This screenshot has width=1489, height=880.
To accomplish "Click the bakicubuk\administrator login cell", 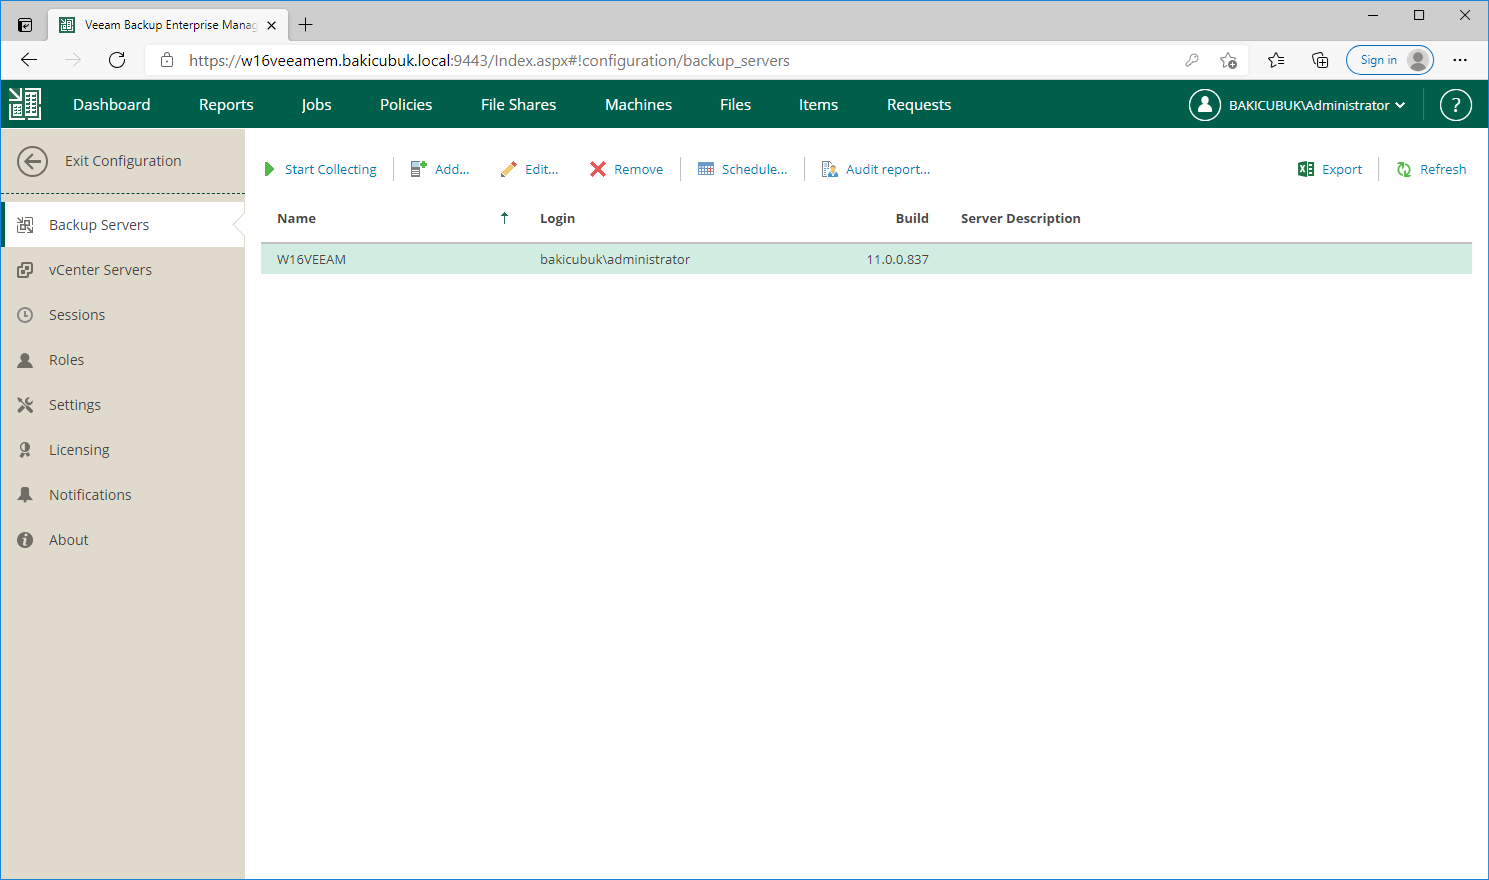I will pyautogui.click(x=615, y=259).
